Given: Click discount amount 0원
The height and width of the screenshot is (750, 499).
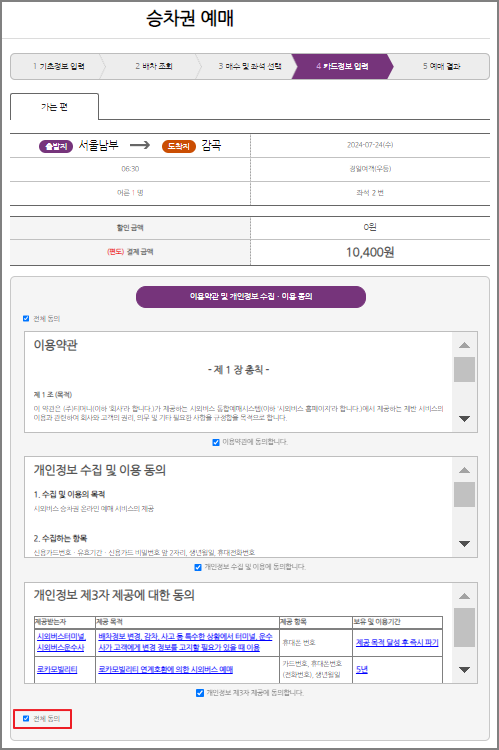Looking at the screenshot, I should tap(370, 227).
